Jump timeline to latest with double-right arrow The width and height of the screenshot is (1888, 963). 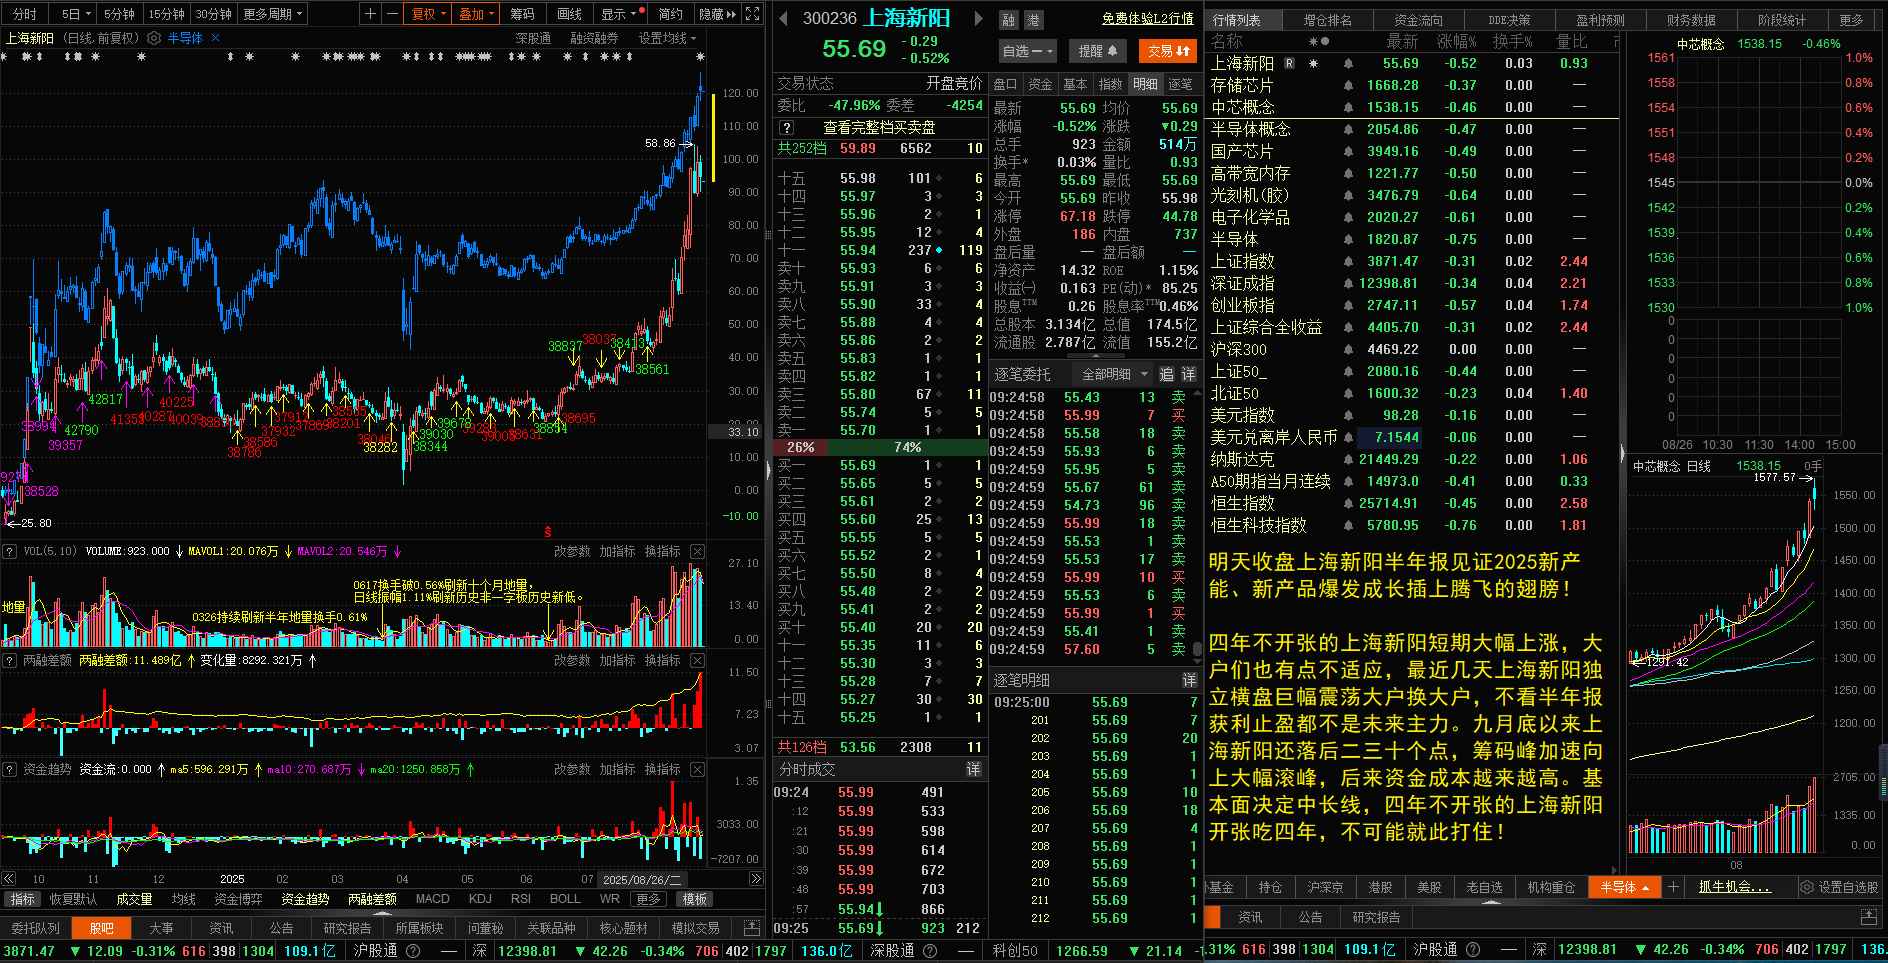click(756, 879)
